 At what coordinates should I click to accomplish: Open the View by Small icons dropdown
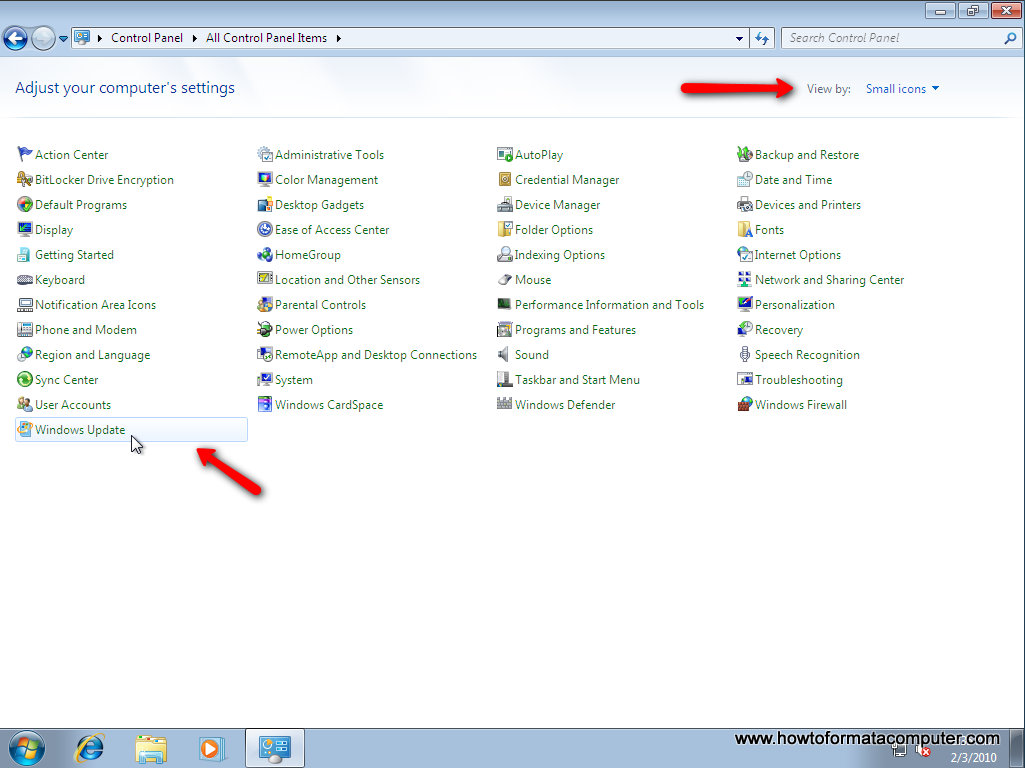point(902,89)
